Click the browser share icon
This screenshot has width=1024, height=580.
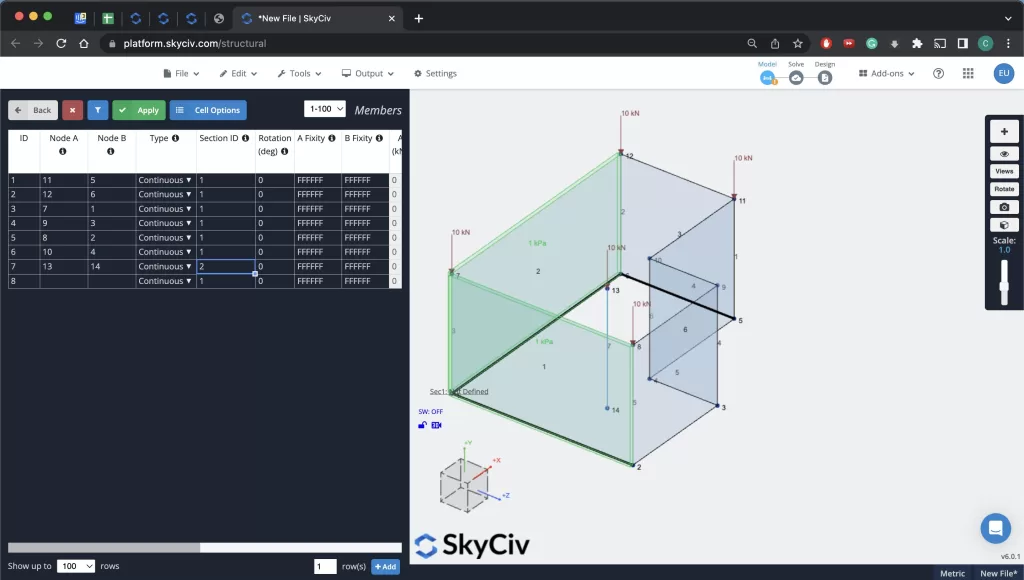(775, 44)
